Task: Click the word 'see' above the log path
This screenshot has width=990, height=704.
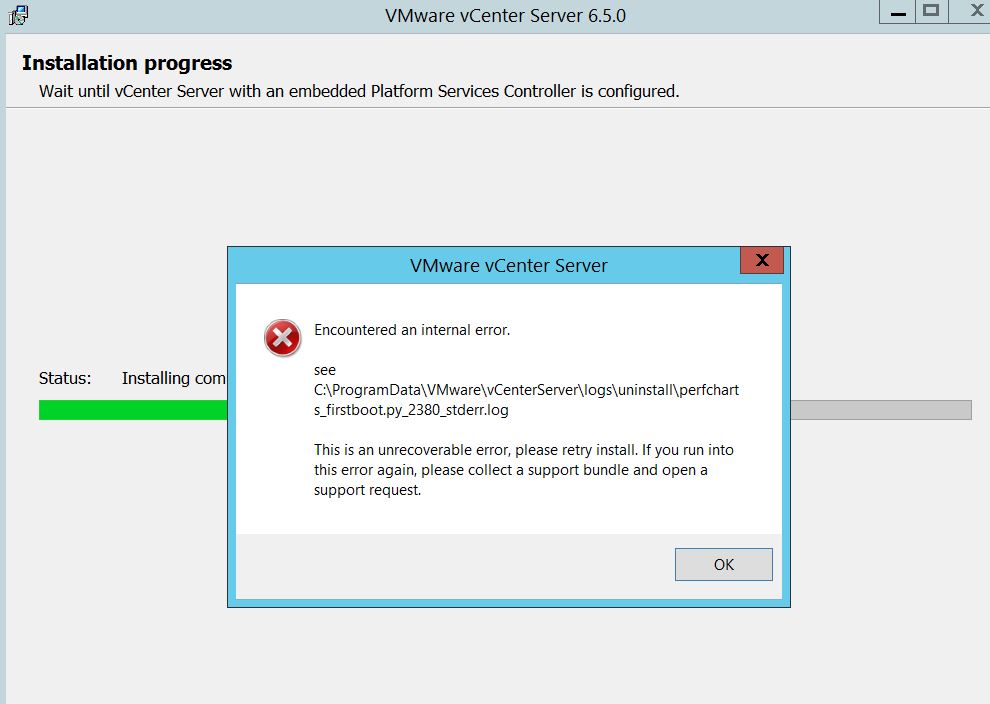Action: click(x=325, y=370)
